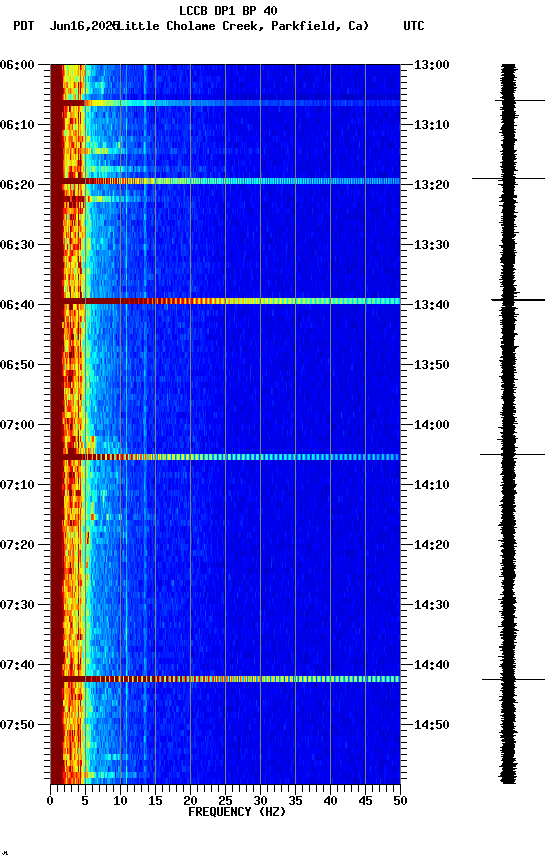Click the 06:00 PDT time label
The height and width of the screenshot is (864, 552).
coord(17,65)
